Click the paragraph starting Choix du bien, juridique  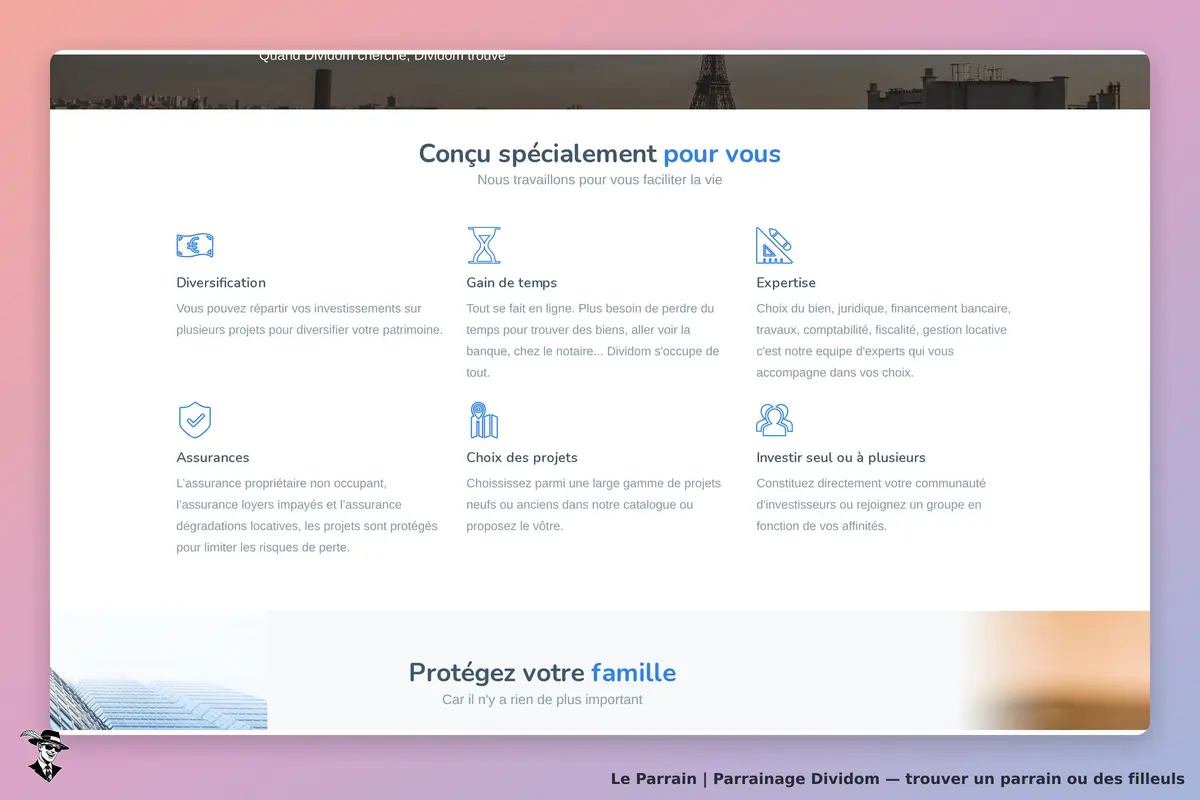[884, 341]
